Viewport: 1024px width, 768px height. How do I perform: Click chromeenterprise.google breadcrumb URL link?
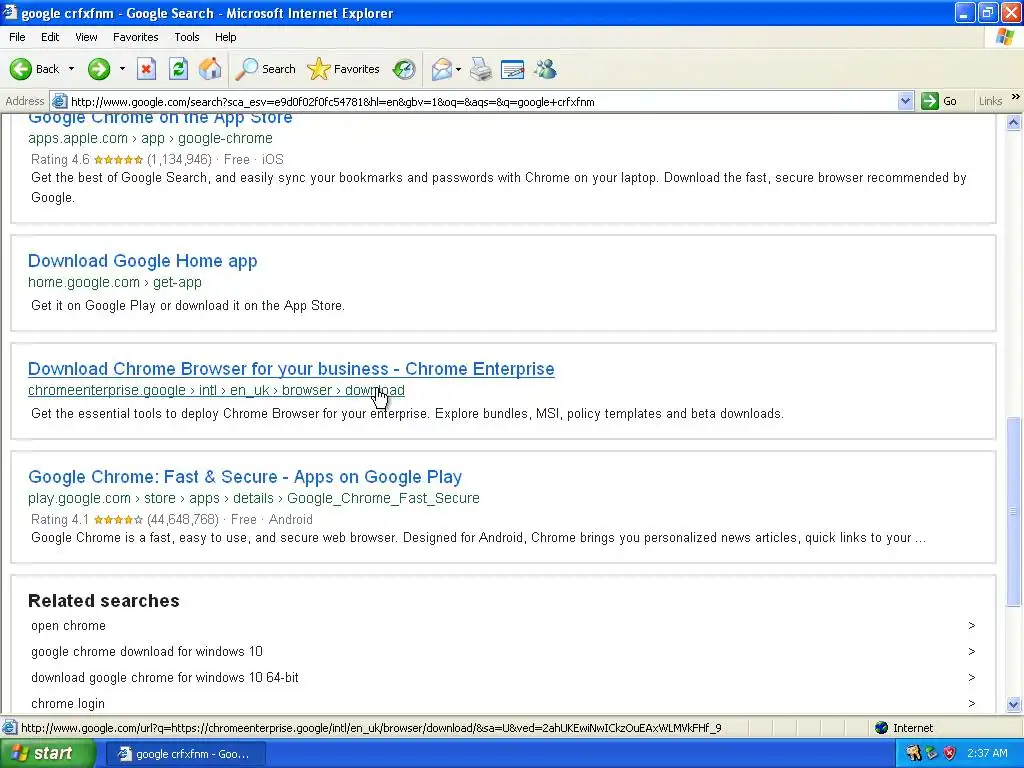tap(216, 390)
